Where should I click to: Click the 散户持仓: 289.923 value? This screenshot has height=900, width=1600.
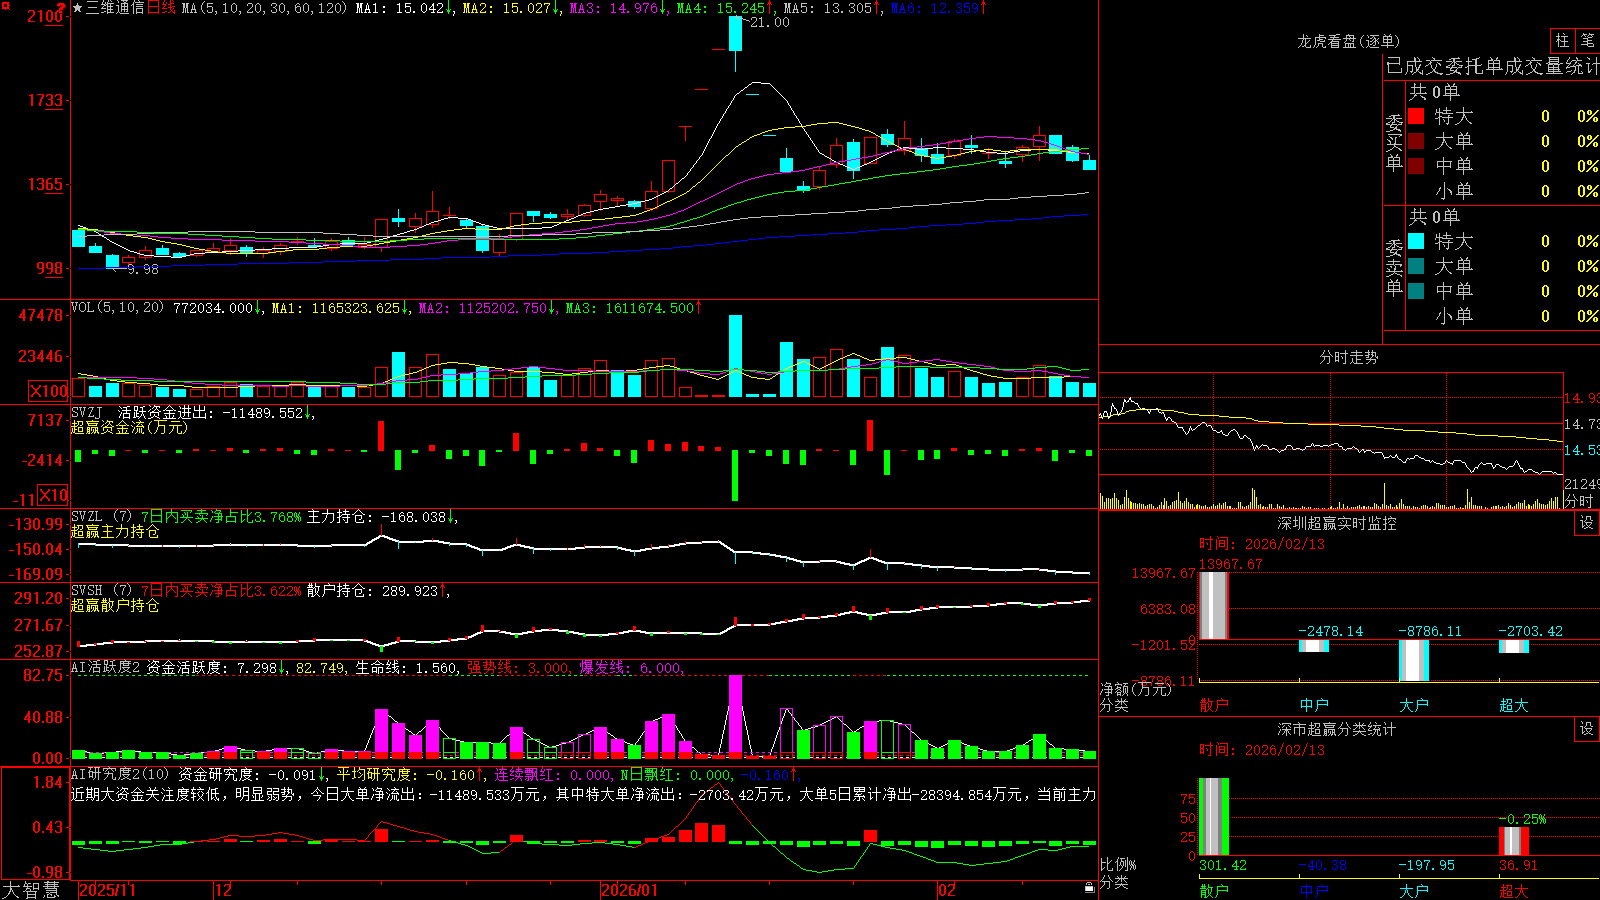point(377,591)
